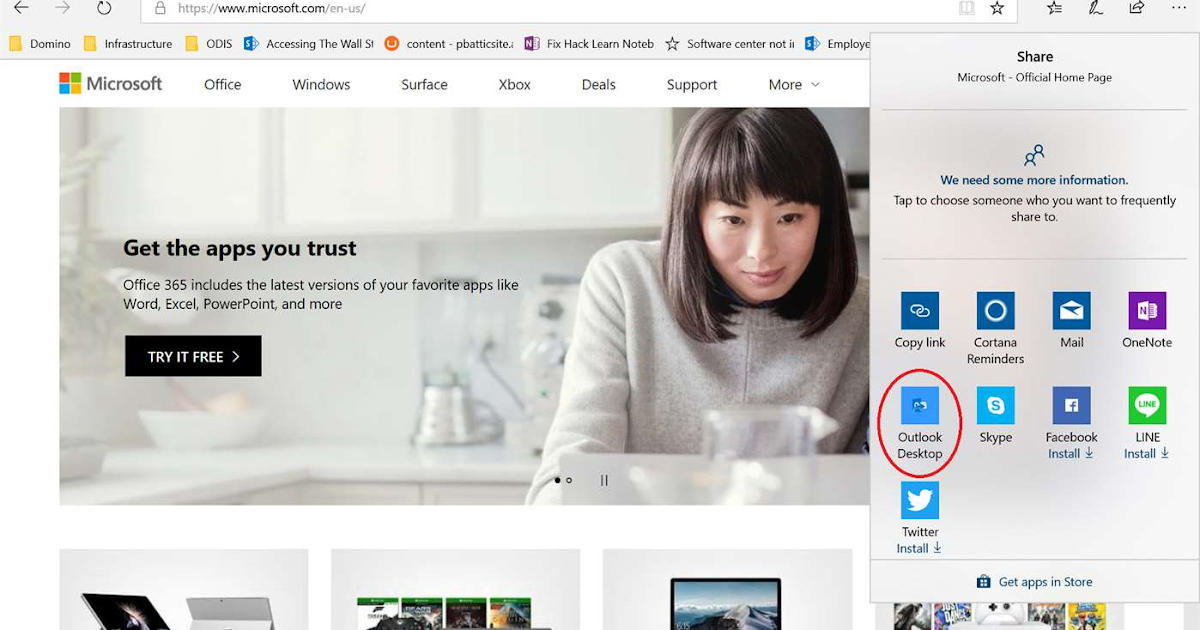This screenshot has height=630, width=1200.
Task: Open Software center not bookmark
Action: click(x=729, y=44)
